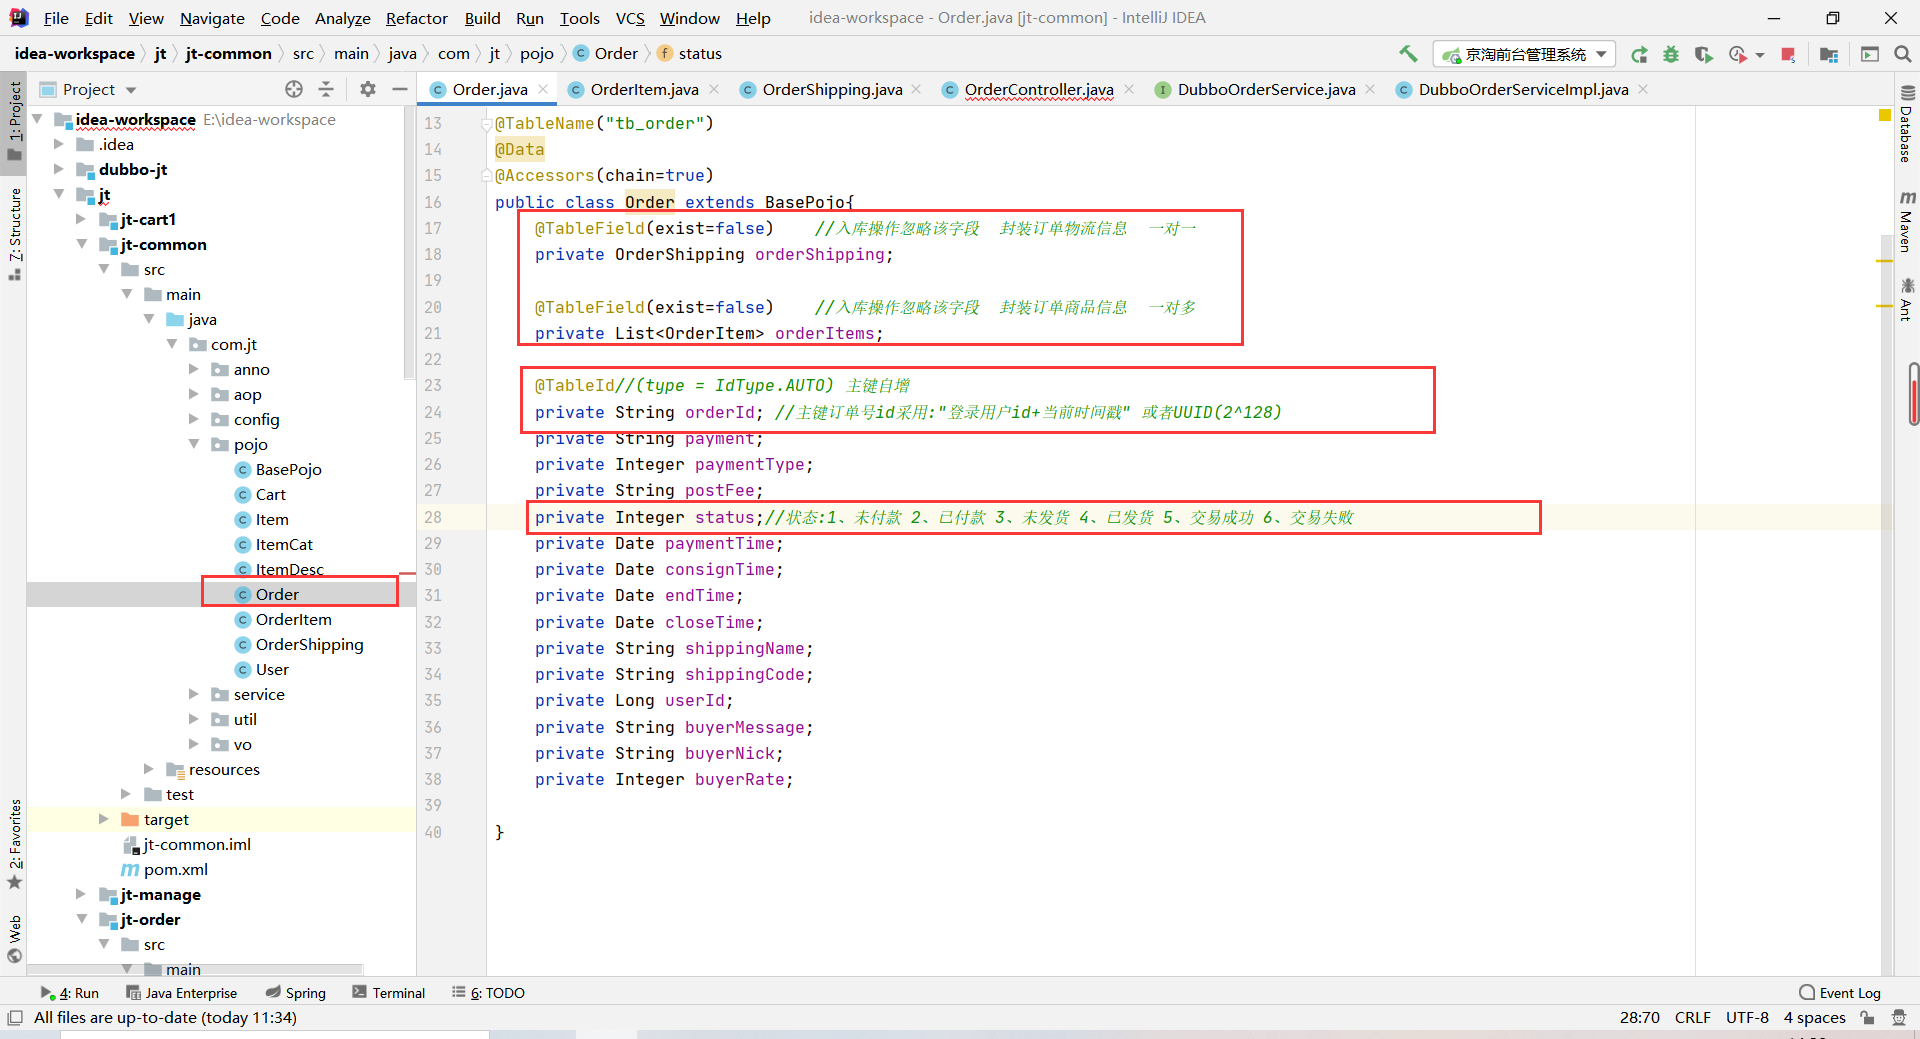Click the locate target crosshair icon

point(293,89)
